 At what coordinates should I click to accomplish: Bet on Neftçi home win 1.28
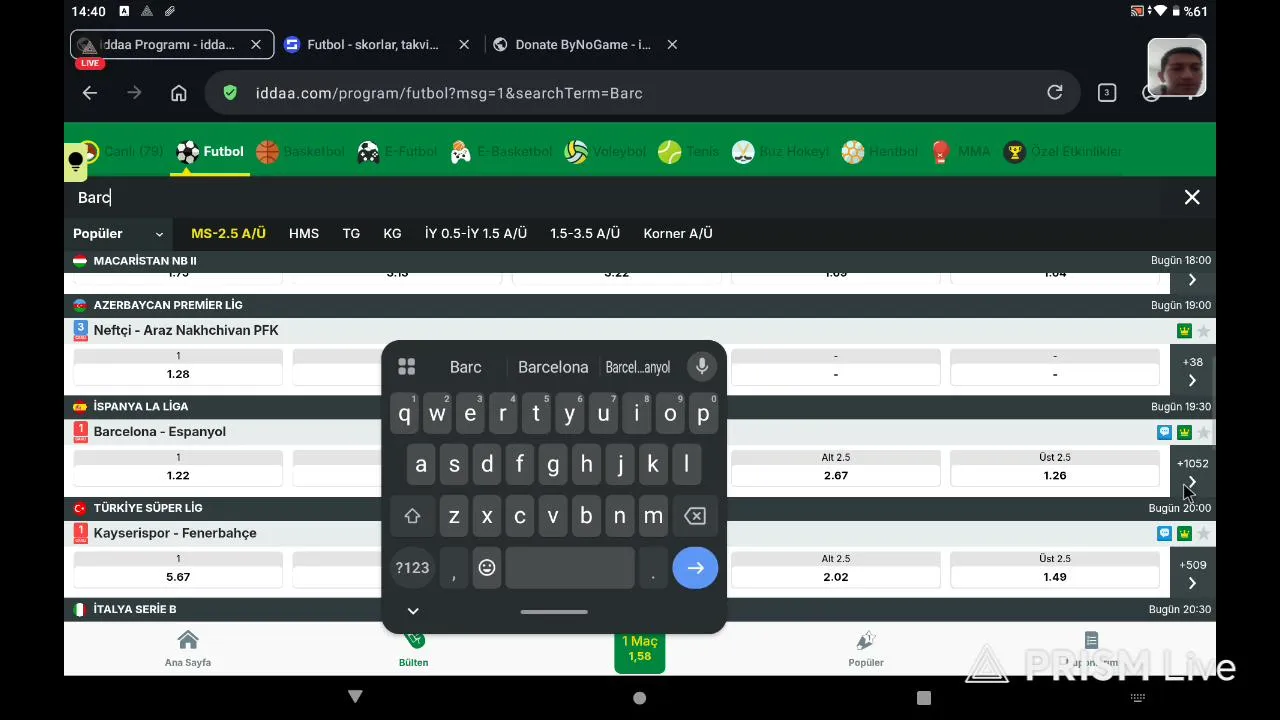pyautogui.click(x=178, y=366)
